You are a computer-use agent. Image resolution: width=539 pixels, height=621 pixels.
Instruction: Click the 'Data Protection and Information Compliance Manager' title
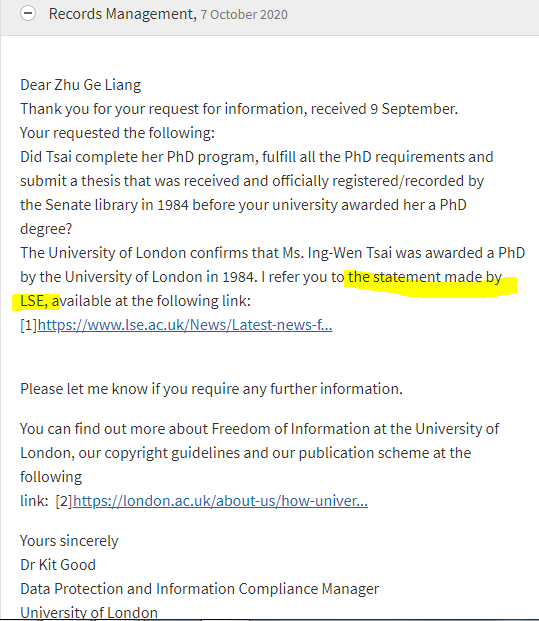point(200,589)
